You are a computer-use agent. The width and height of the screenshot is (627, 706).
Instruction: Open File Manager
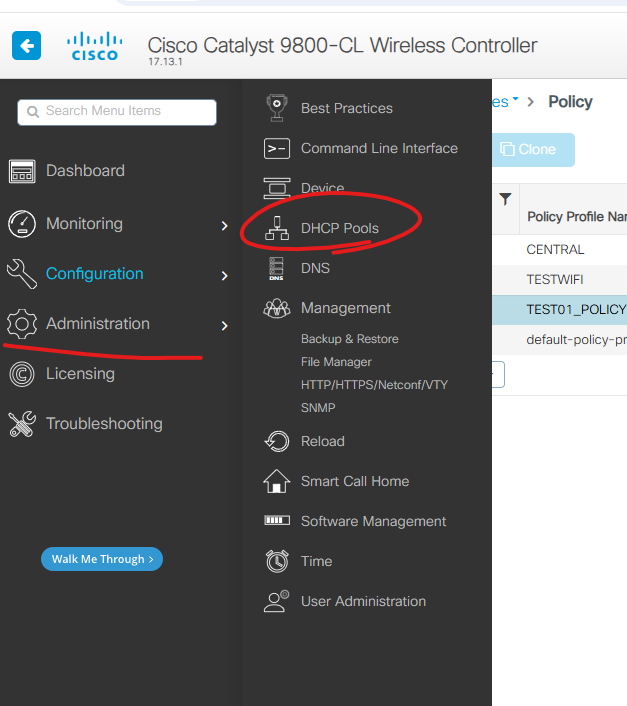[336, 362]
